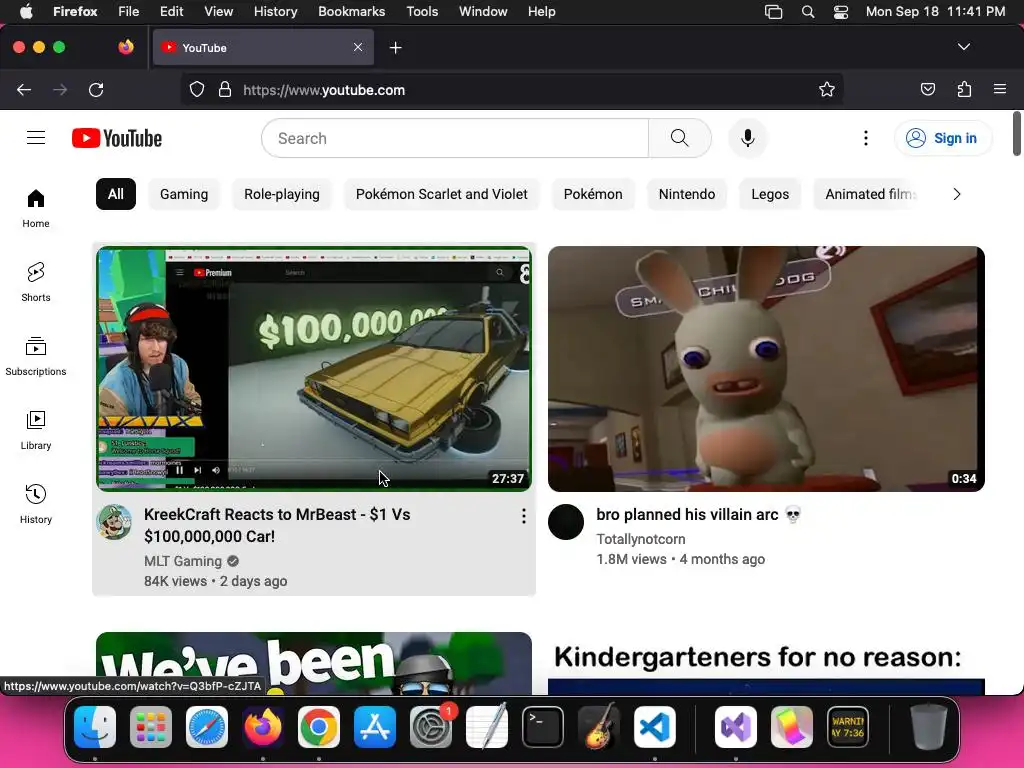Viewport: 1024px width, 768px height.
Task: Open Firefox History menu
Action: (276, 11)
